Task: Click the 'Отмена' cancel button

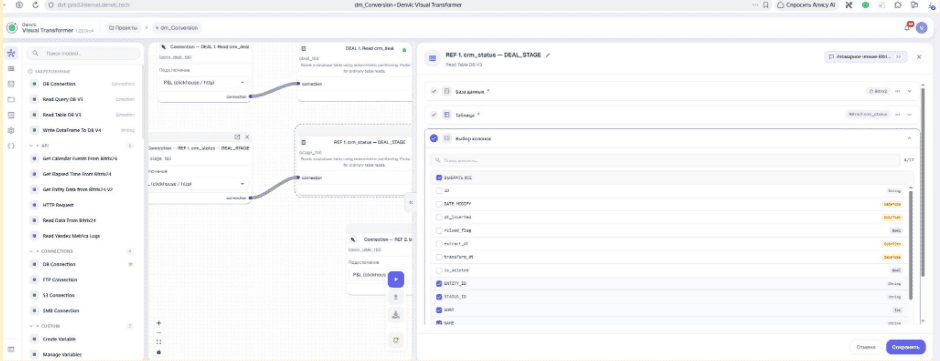Action: pyautogui.click(x=866, y=347)
